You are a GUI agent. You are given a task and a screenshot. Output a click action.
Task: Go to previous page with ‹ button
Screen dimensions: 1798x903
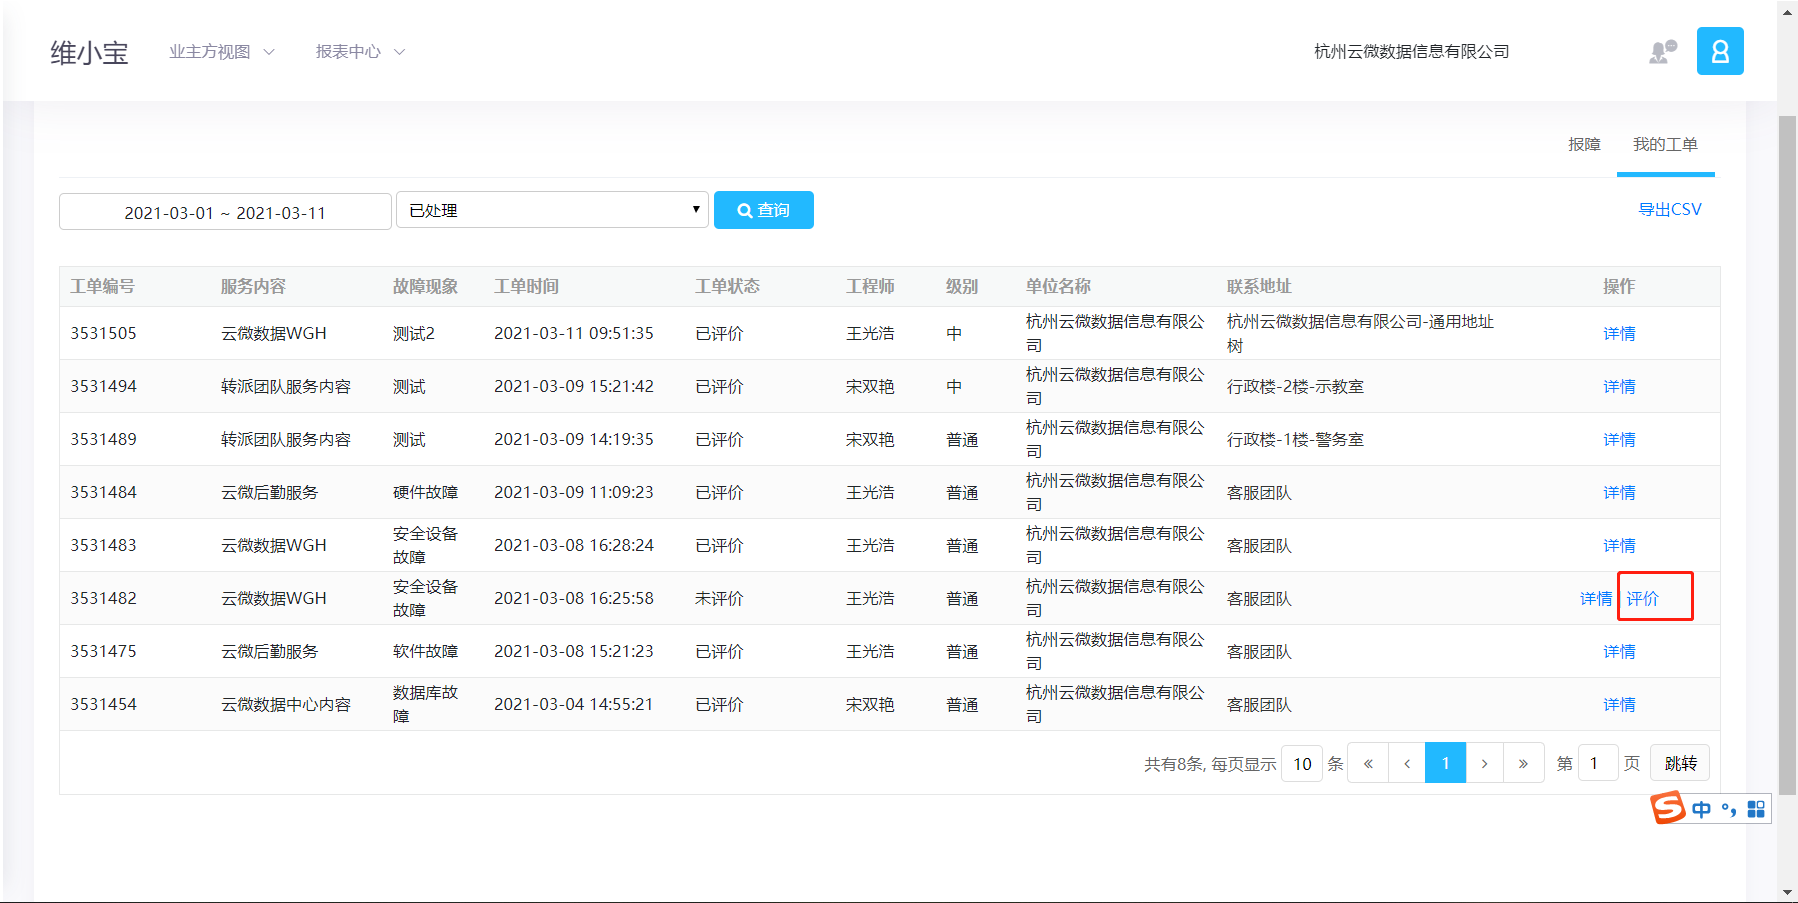(1407, 763)
